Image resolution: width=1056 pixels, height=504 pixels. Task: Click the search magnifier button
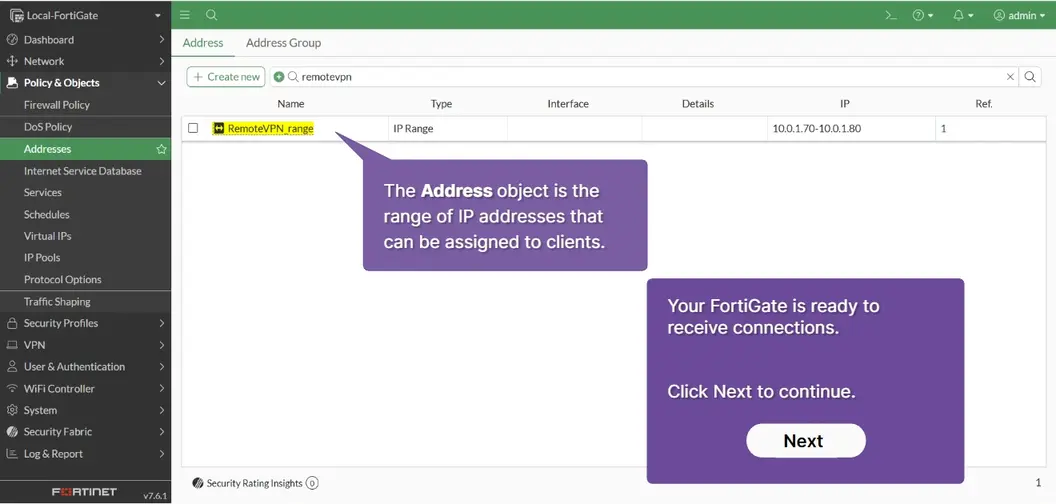coord(1030,77)
